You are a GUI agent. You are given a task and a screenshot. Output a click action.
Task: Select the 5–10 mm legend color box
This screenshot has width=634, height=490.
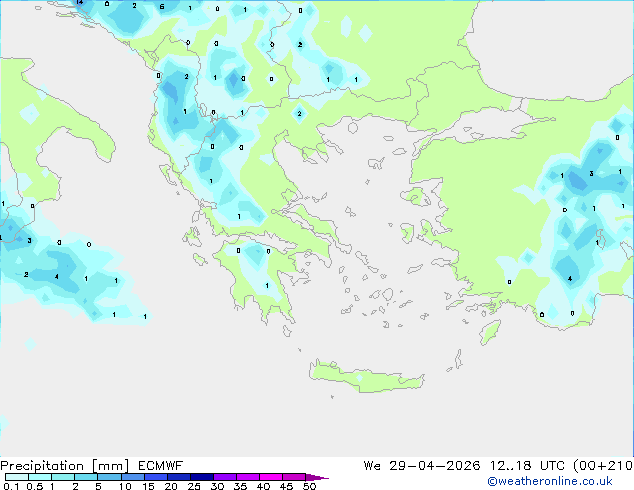109,477
